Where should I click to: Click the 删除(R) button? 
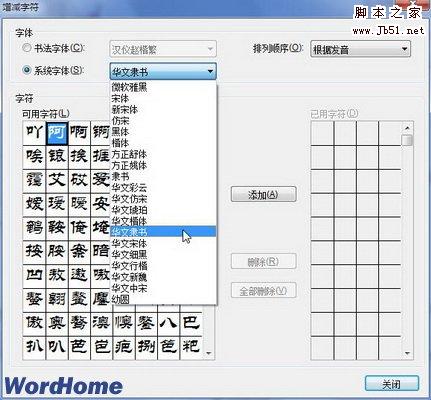pyautogui.click(x=263, y=262)
